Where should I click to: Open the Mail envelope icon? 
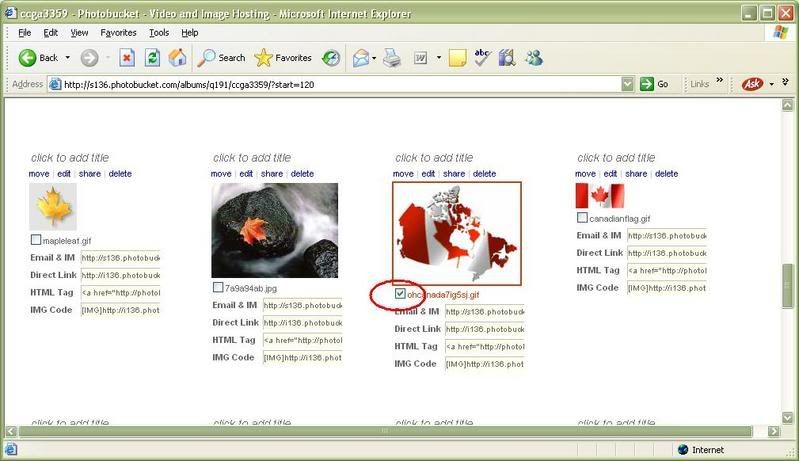tap(360, 58)
